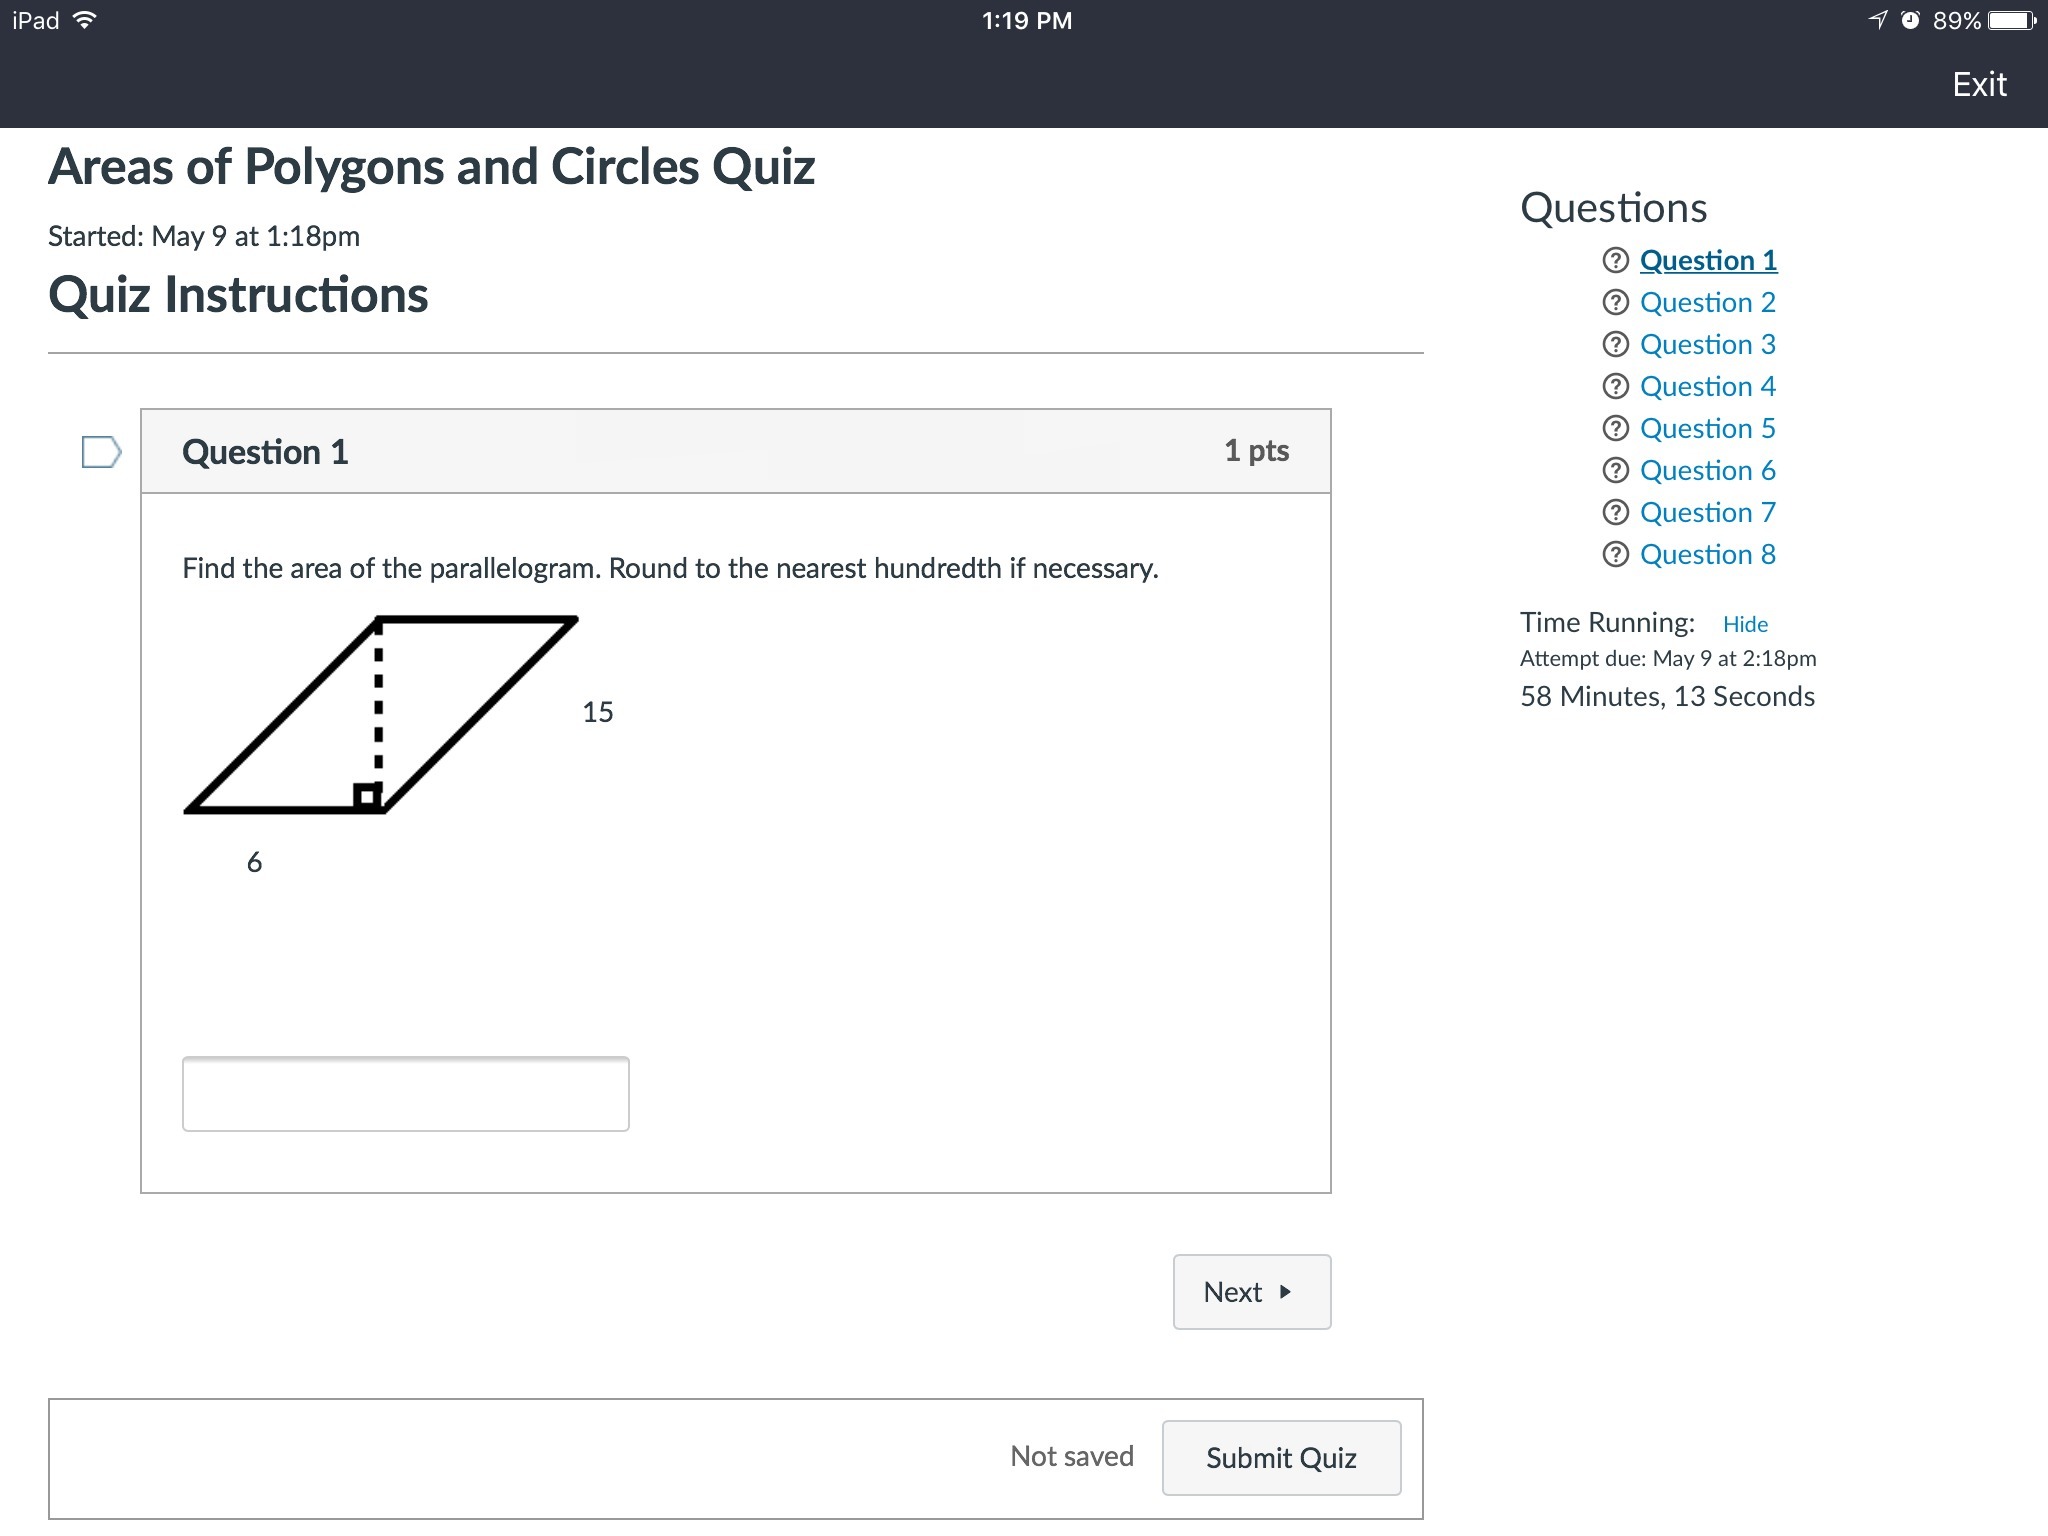Image resolution: width=2048 pixels, height=1536 pixels.
Task: Click the question mark icon beside Question 5
Action: [x=1615, y=429]
